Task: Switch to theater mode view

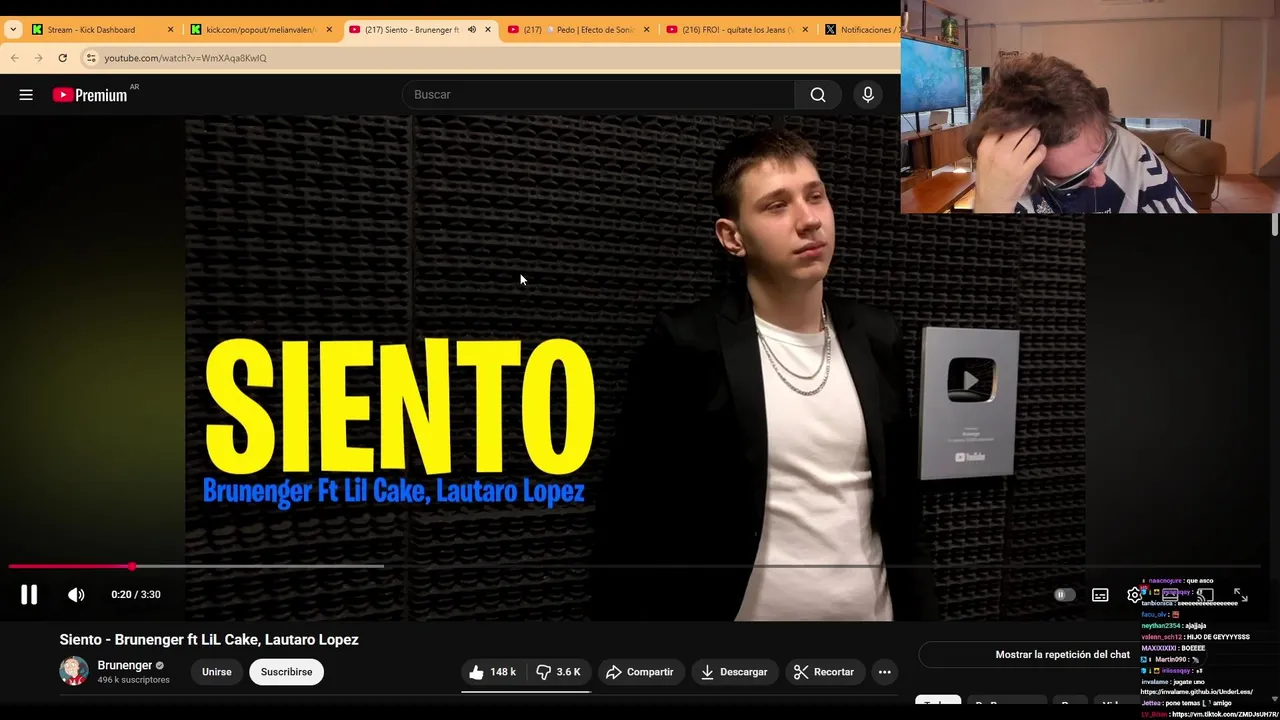Action: pyautogui.click(x=1170, y=595)
